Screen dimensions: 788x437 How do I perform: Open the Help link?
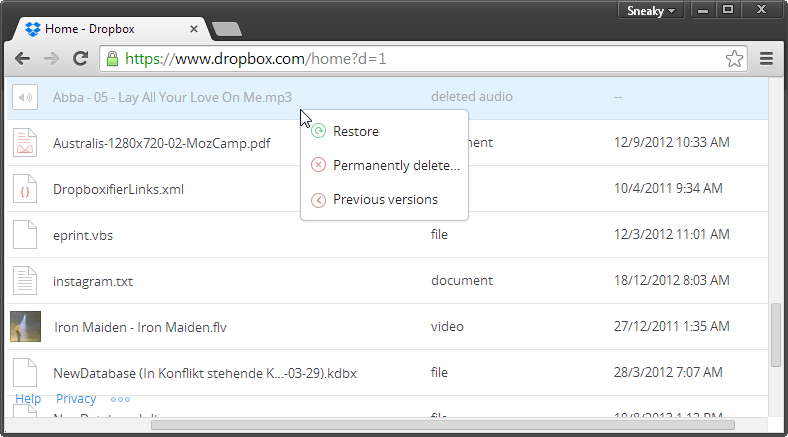pyautogui.click(x=28, y=399)
